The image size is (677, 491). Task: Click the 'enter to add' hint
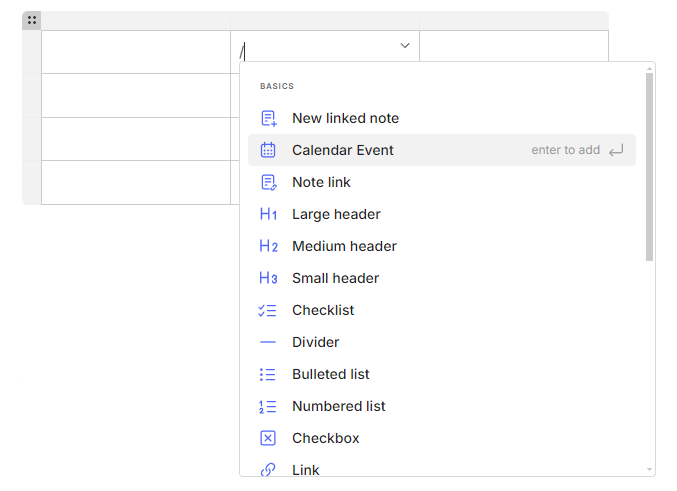565,150
